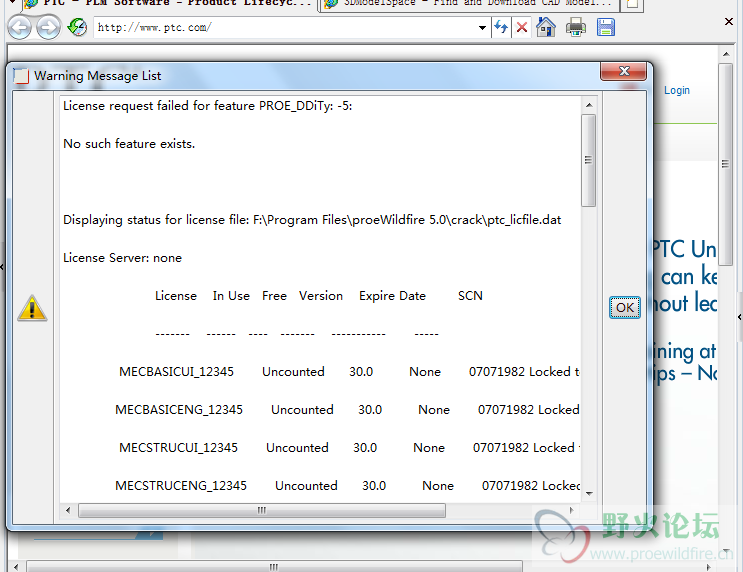The height and width of the screenshot is (572, 743).
Task: Click browser page scroll left arrow
Action: tap(16, 566)
